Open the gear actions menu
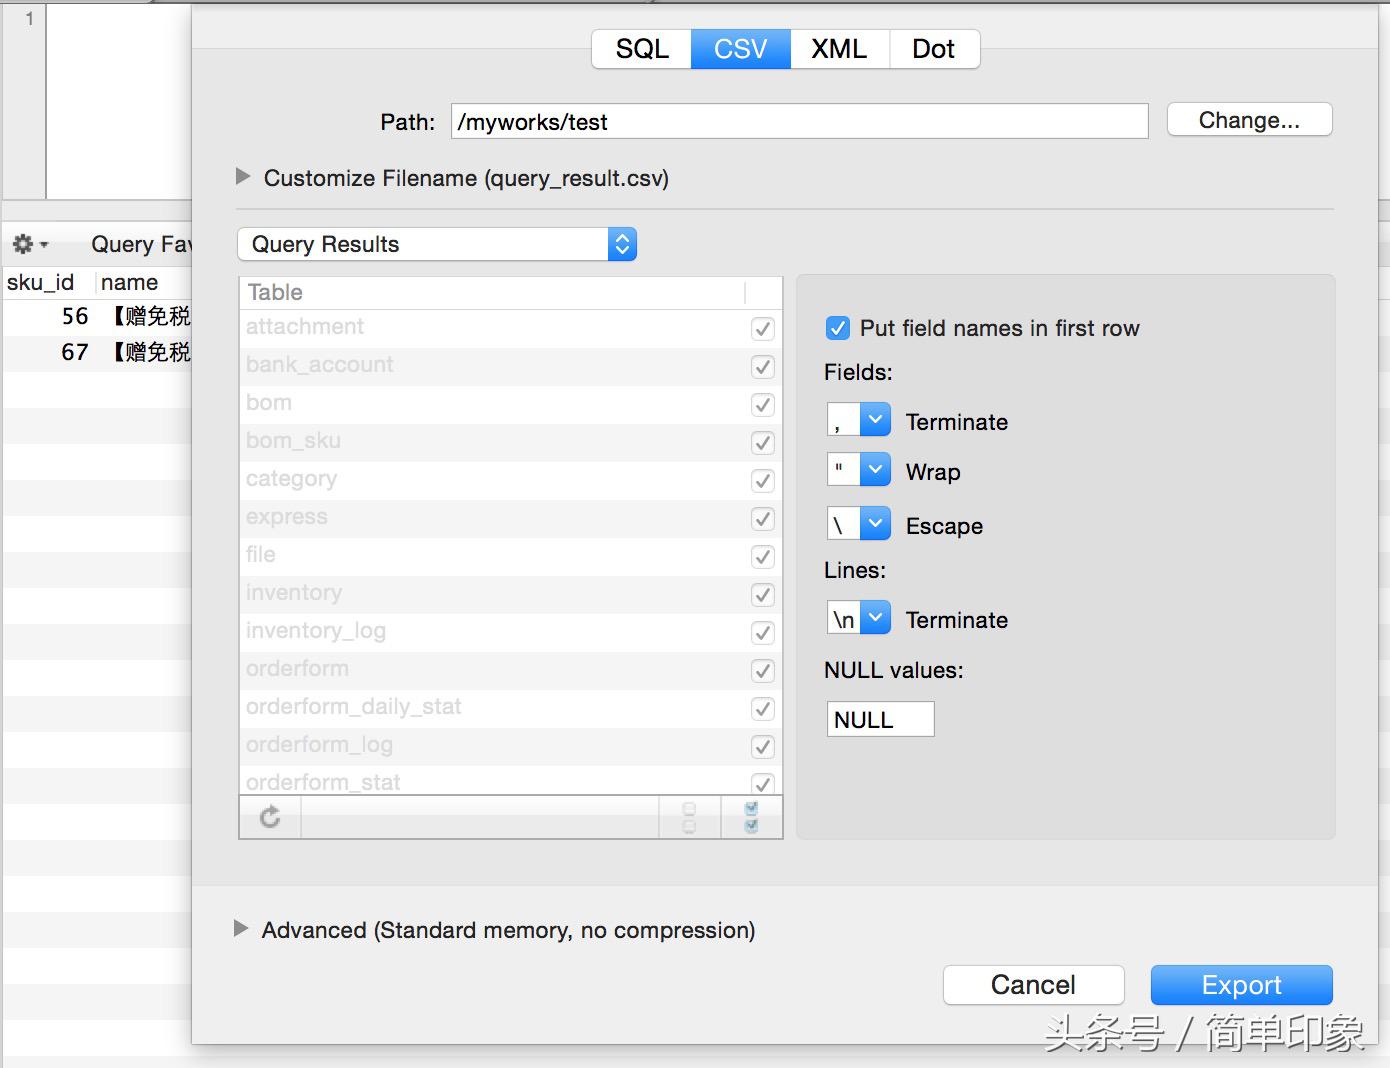Image resolution: width=1390 pixels, height=1068 pixels. point(28,244)
